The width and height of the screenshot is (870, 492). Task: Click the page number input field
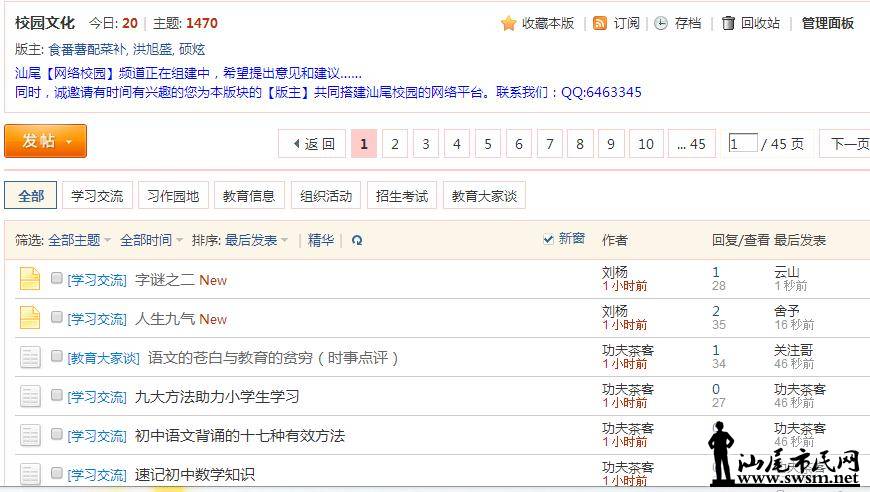(x=742, y=144)
